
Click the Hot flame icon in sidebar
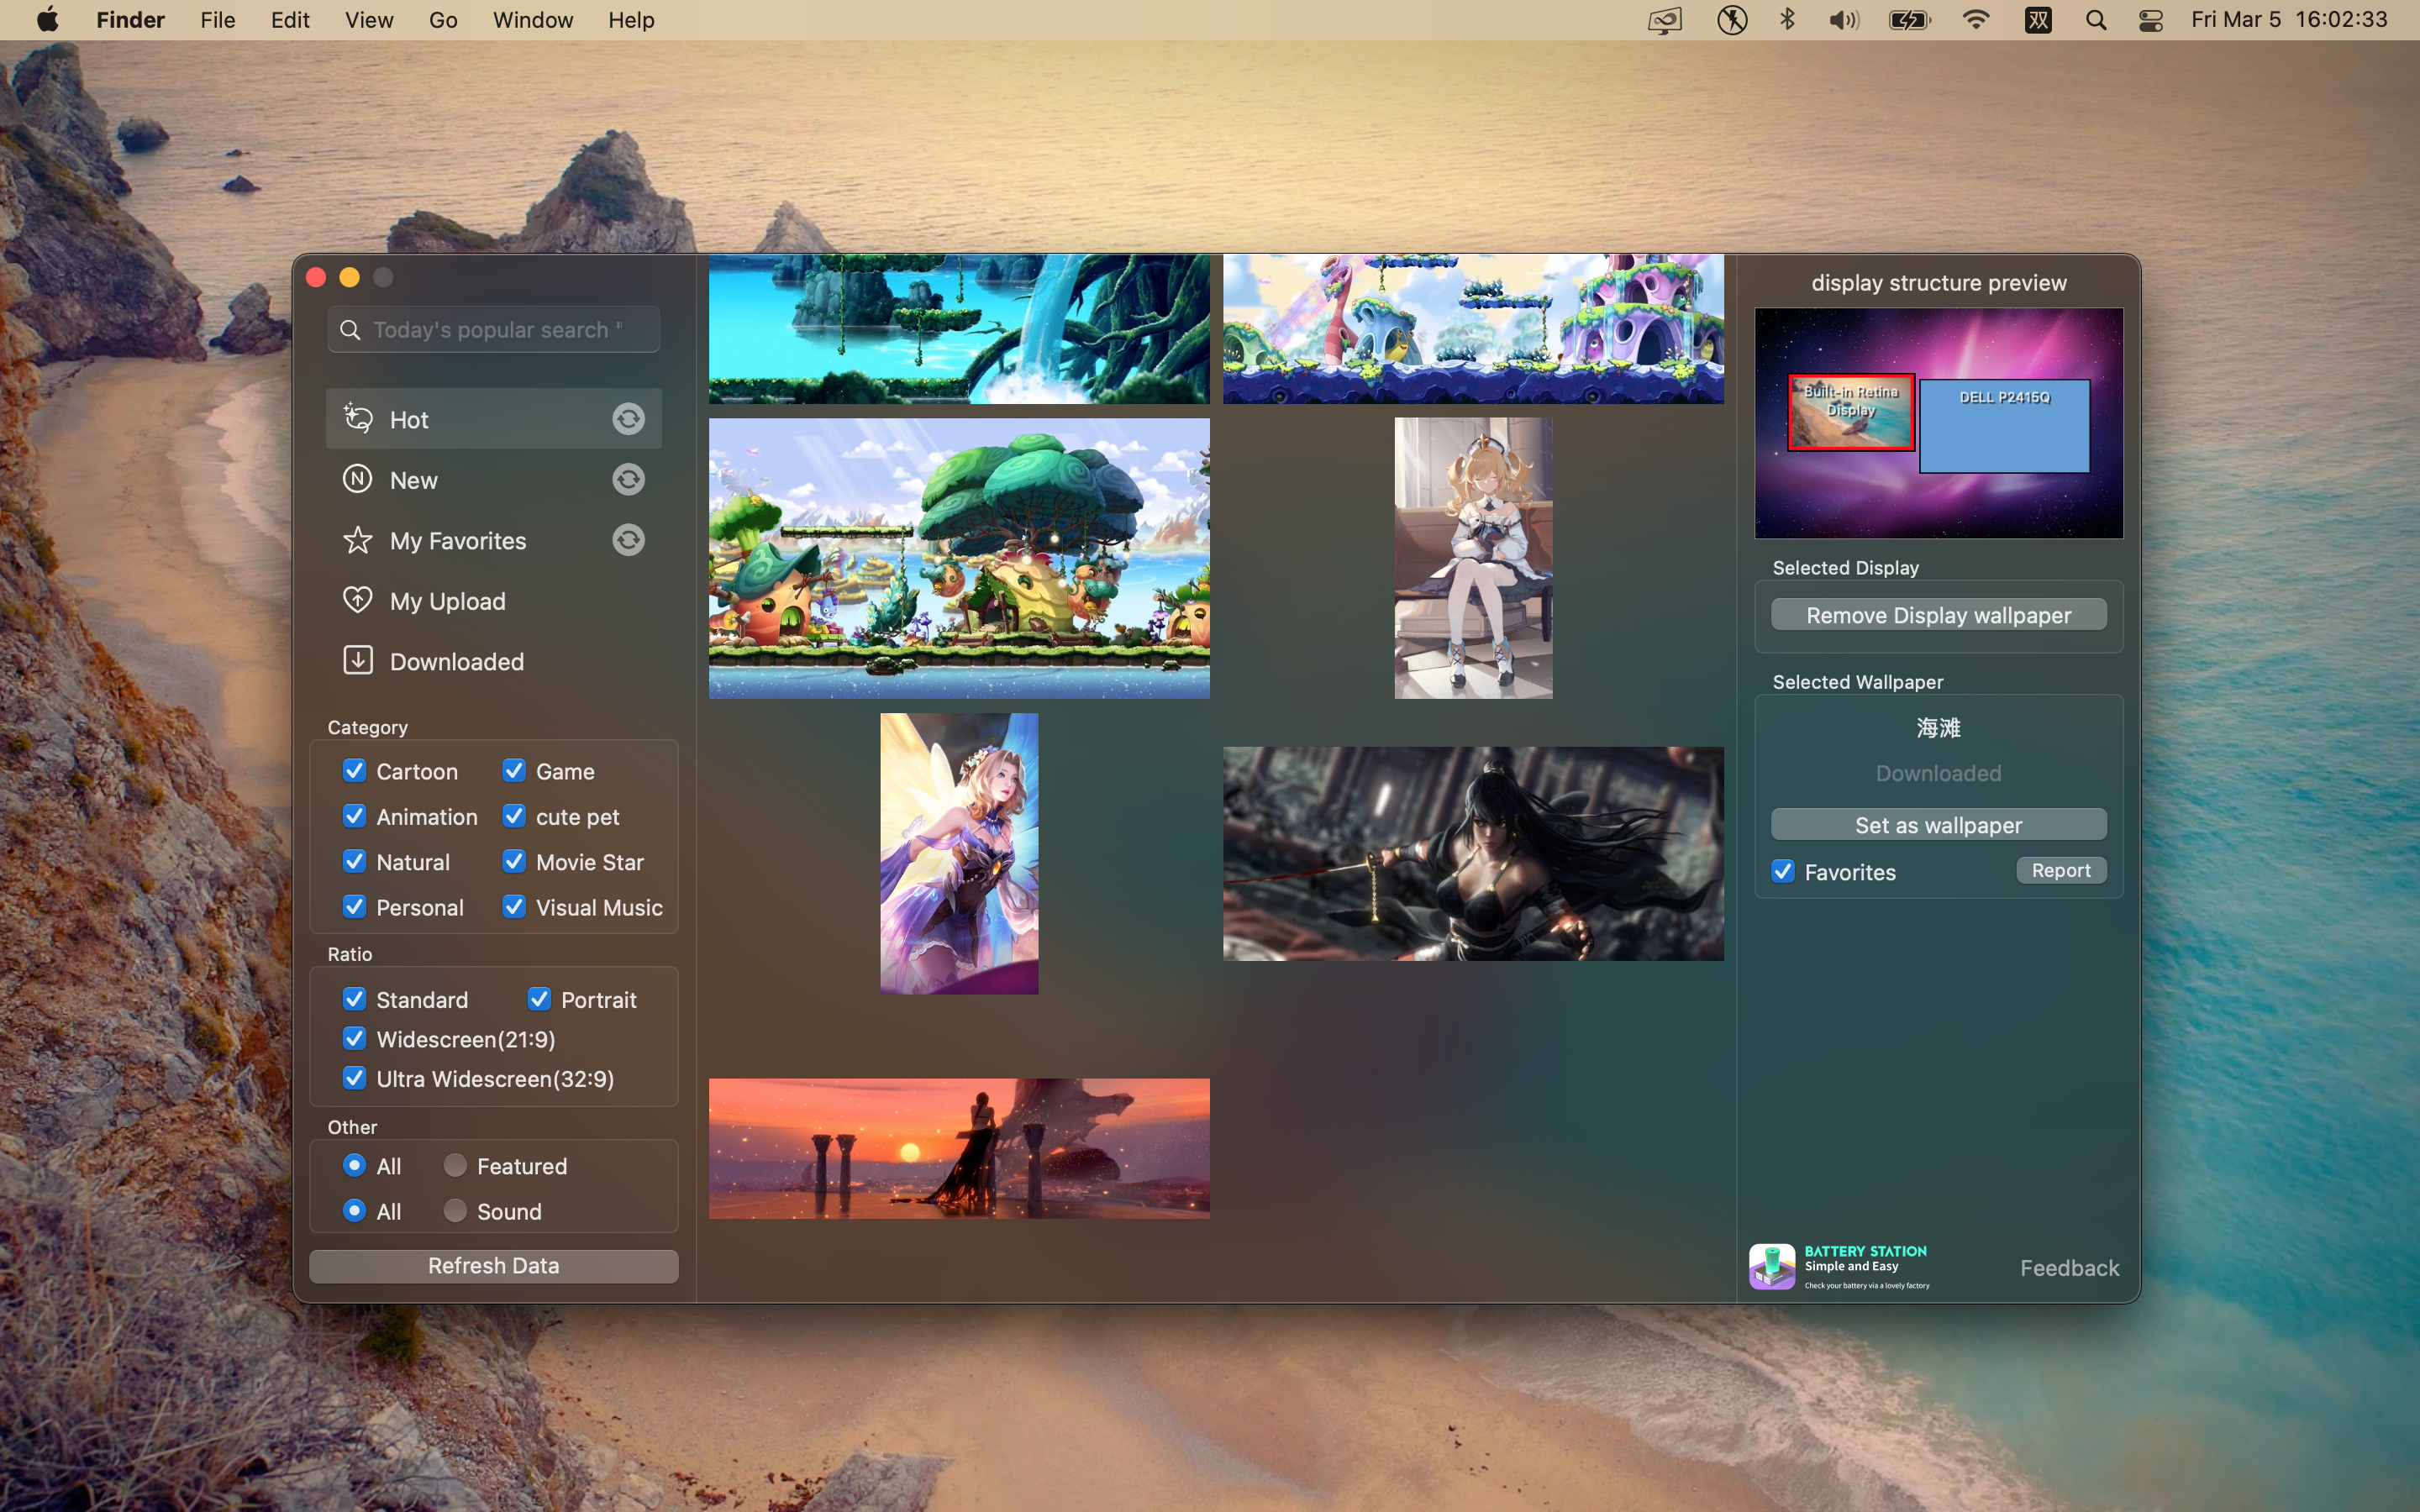[358, 419]
